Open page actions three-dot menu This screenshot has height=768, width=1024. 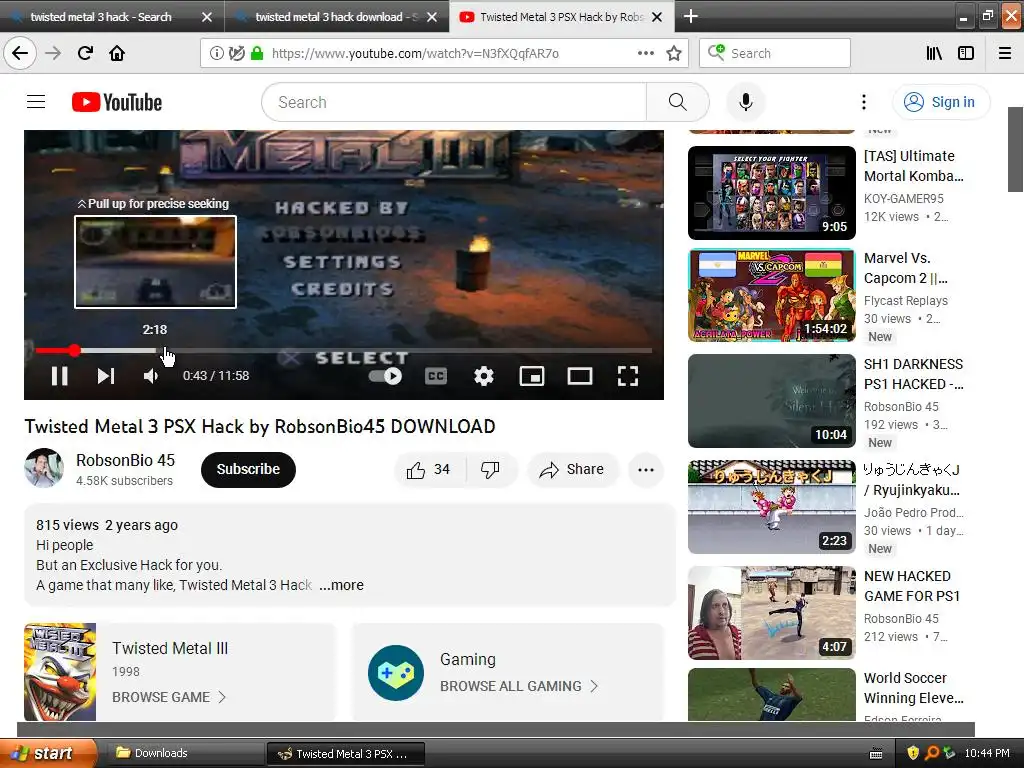(x=645, y=53)
